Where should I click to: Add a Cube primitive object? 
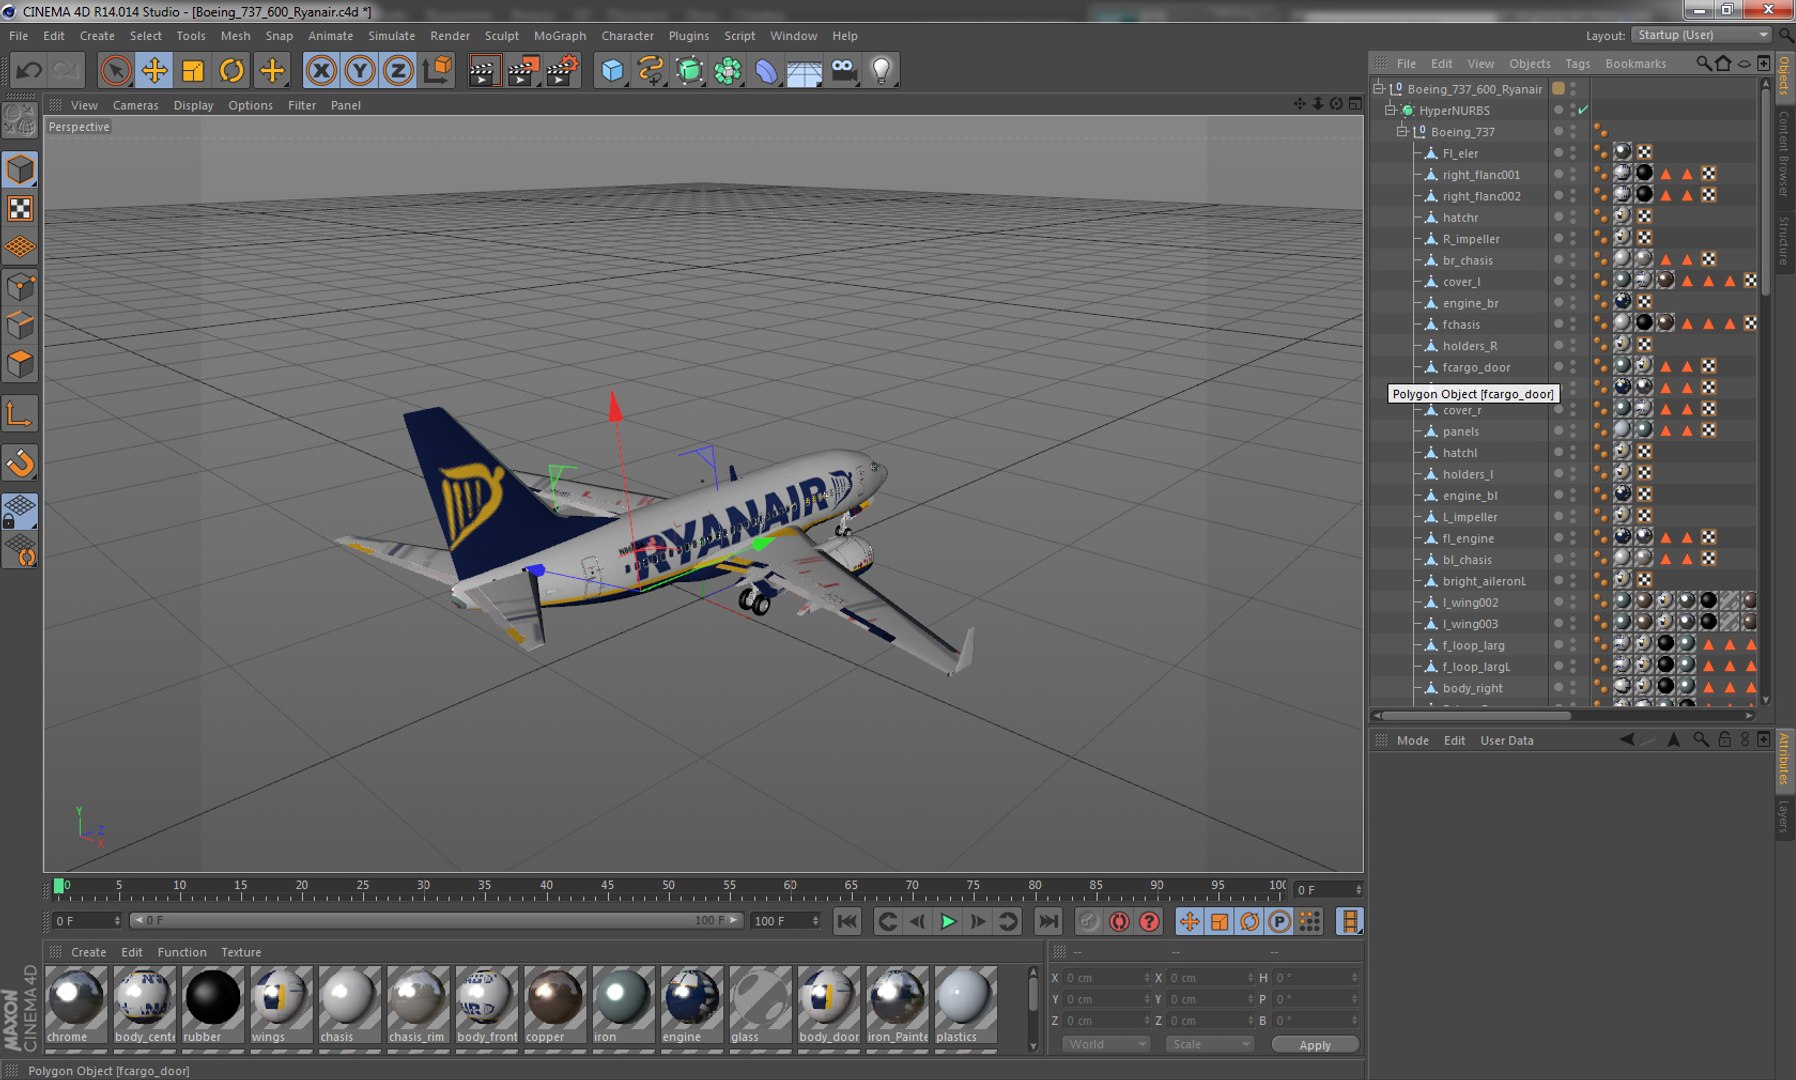click(x=612, y=70)
